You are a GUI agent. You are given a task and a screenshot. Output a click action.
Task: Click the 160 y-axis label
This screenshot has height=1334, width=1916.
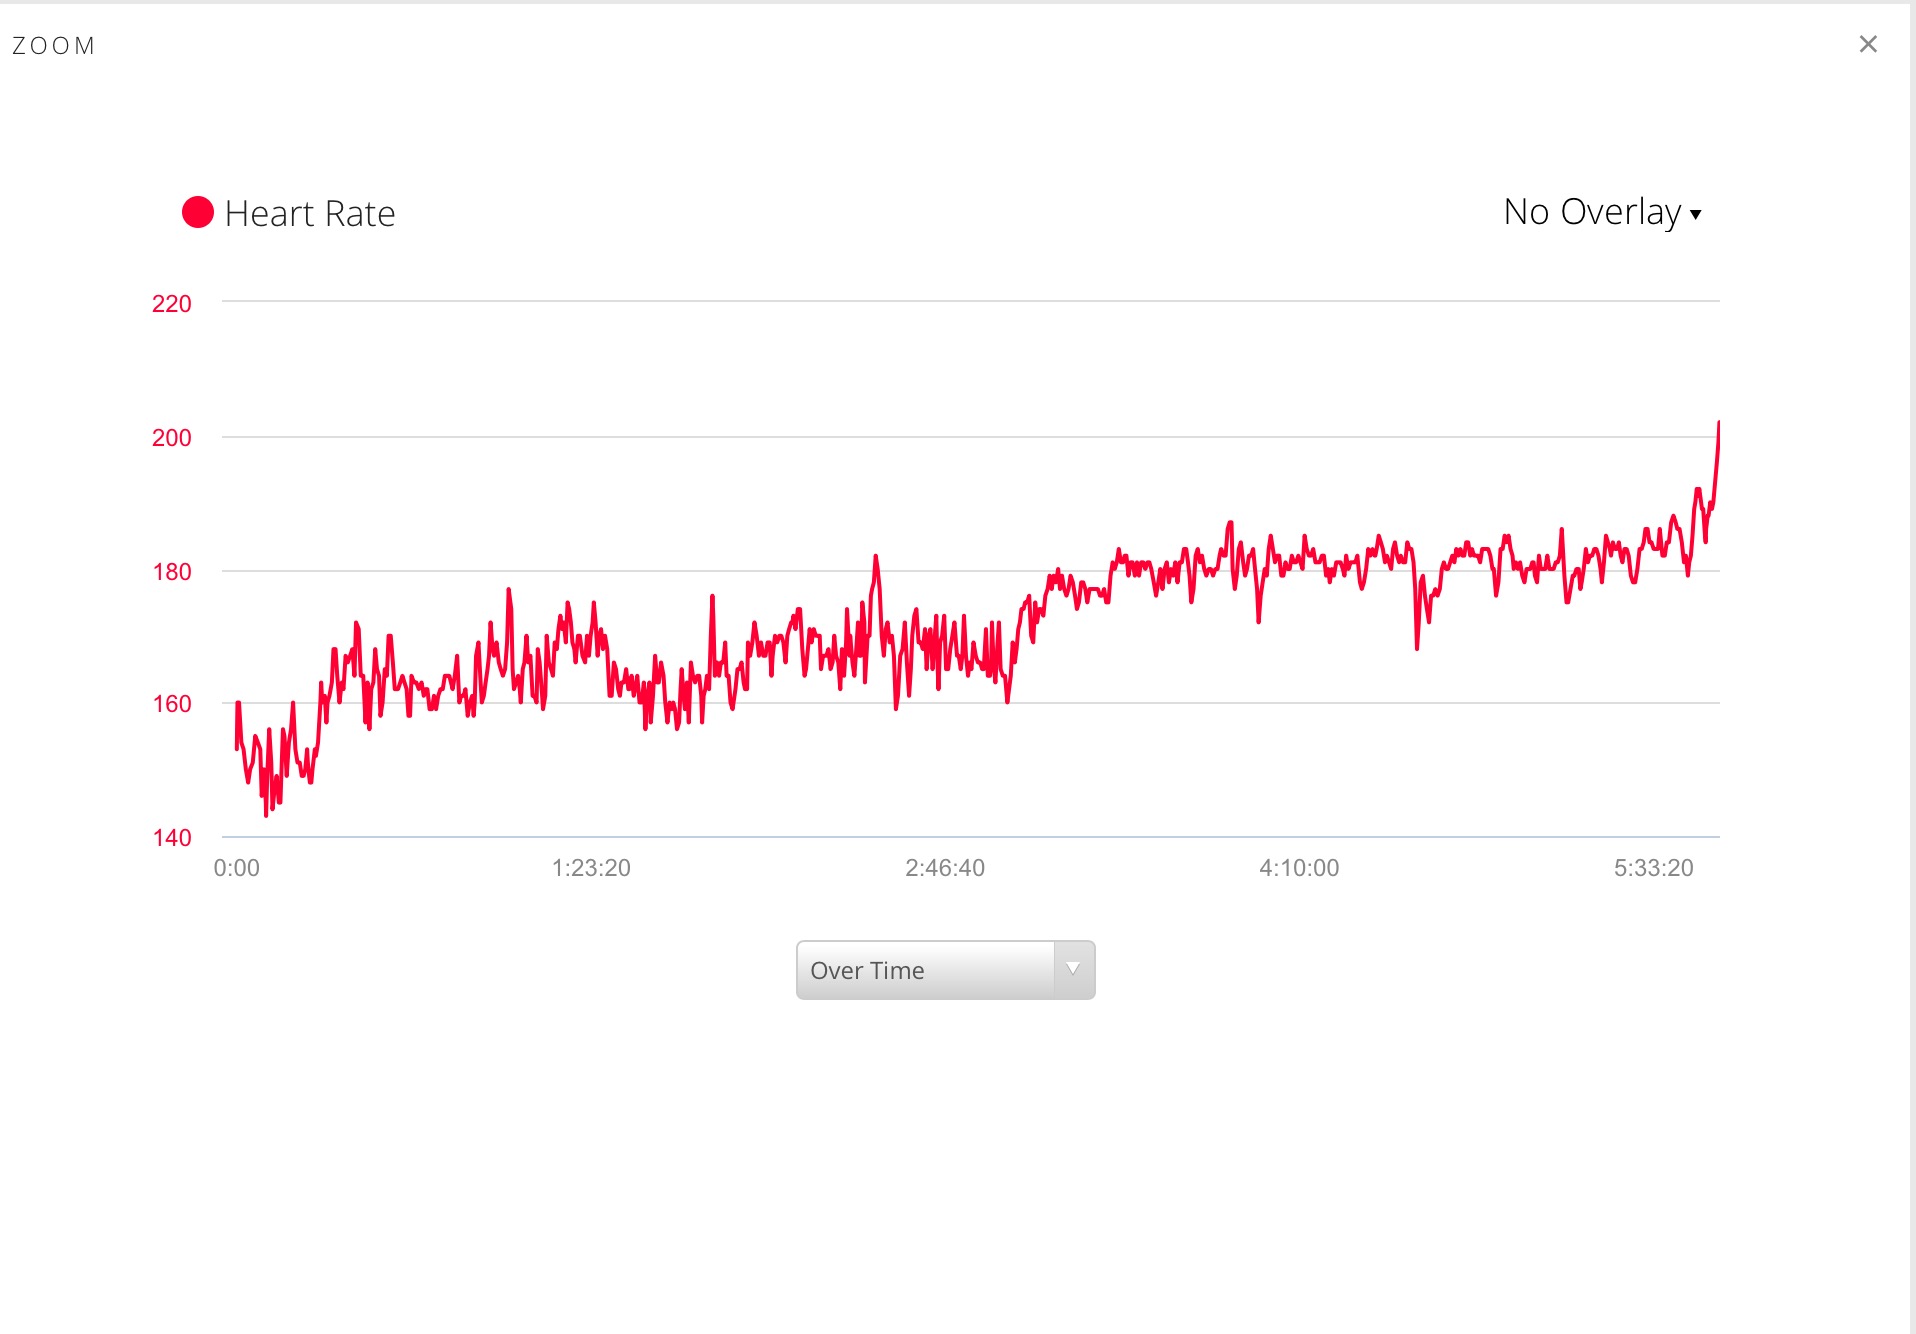171,704
